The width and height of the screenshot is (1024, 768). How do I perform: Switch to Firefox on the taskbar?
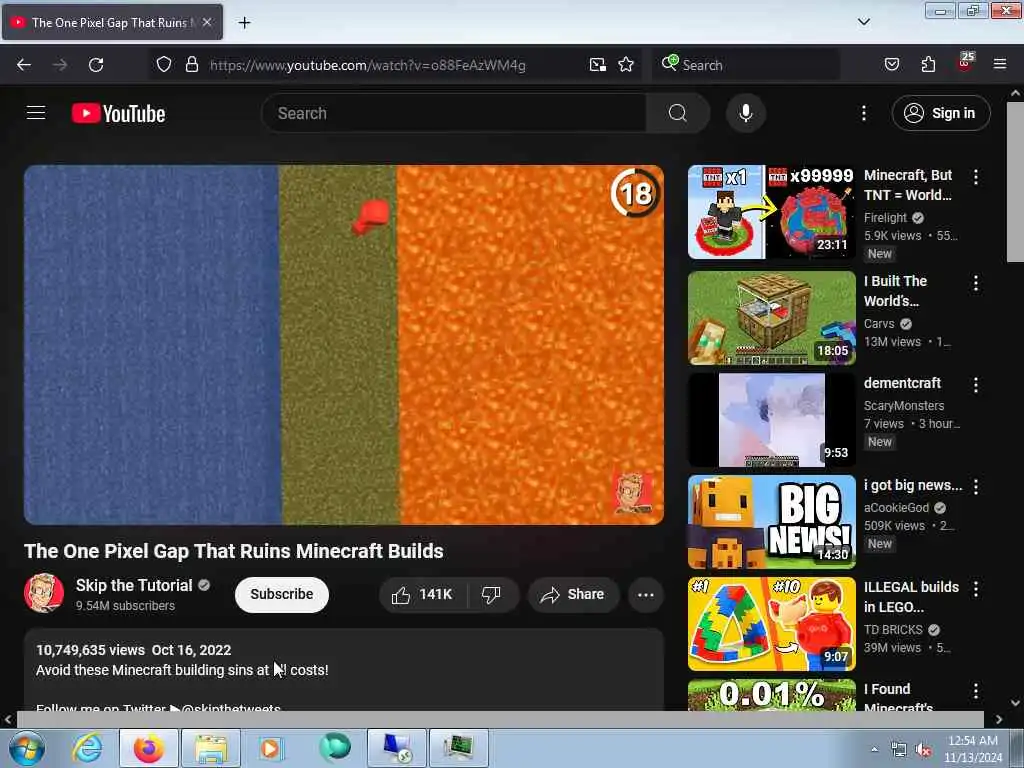tap(149, 748)
